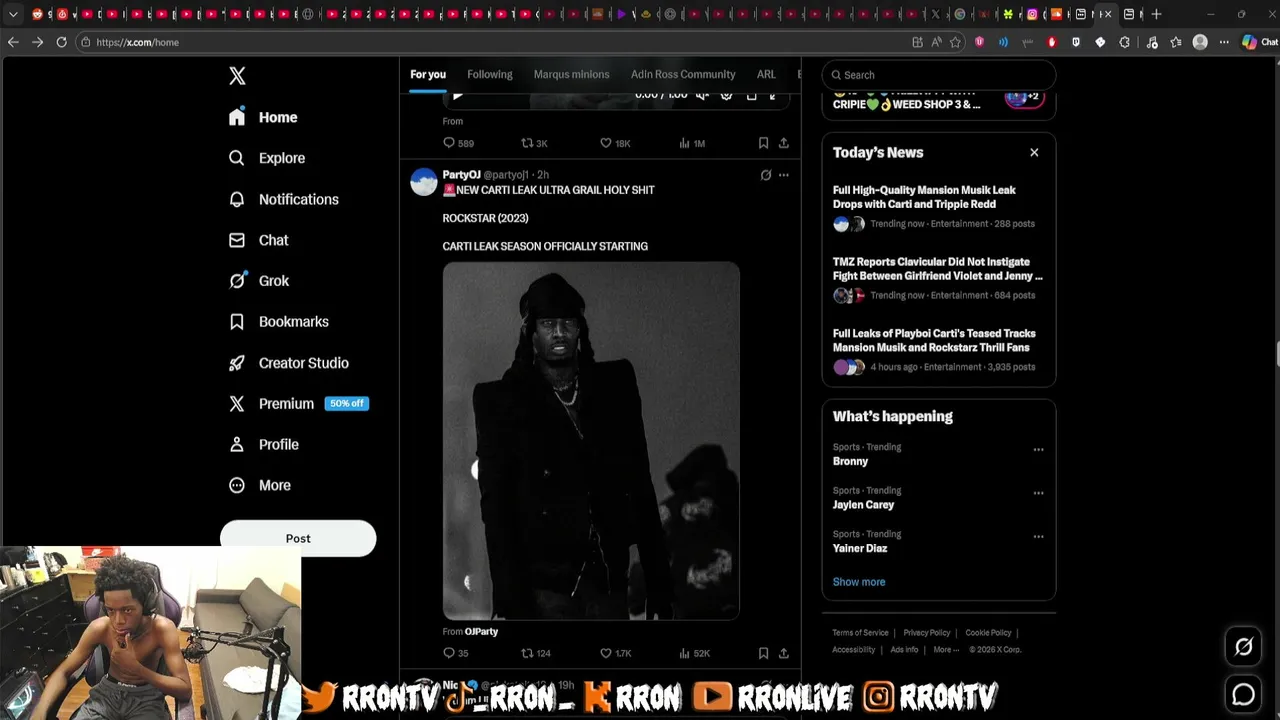The width and height of the screenshot is (1280, 720).
Task: Open the Explore page
Action: tap(266, 158)
